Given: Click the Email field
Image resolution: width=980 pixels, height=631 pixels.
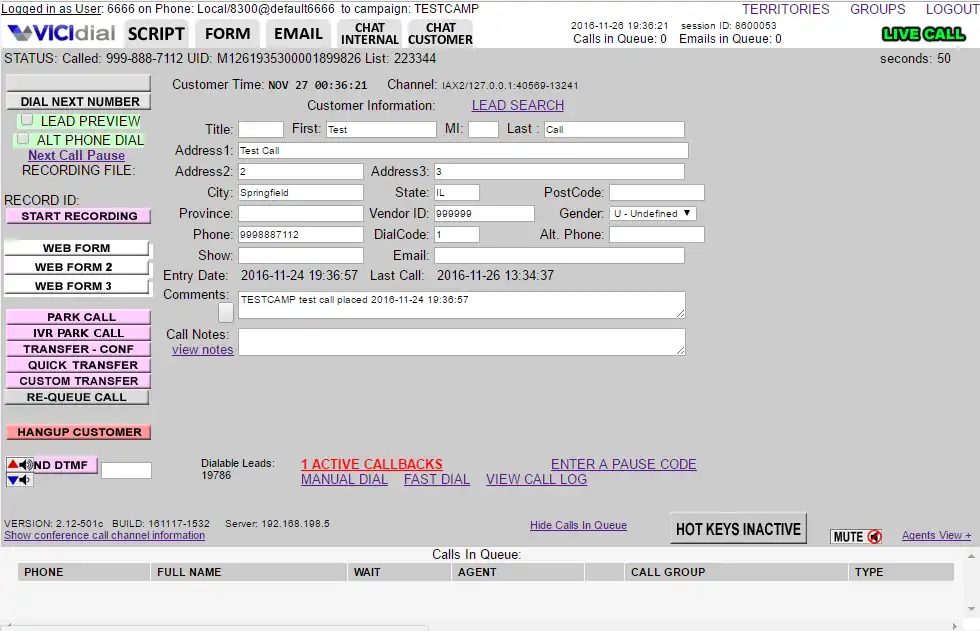Looking at the screenshot, I should click(x=559, y=256).
